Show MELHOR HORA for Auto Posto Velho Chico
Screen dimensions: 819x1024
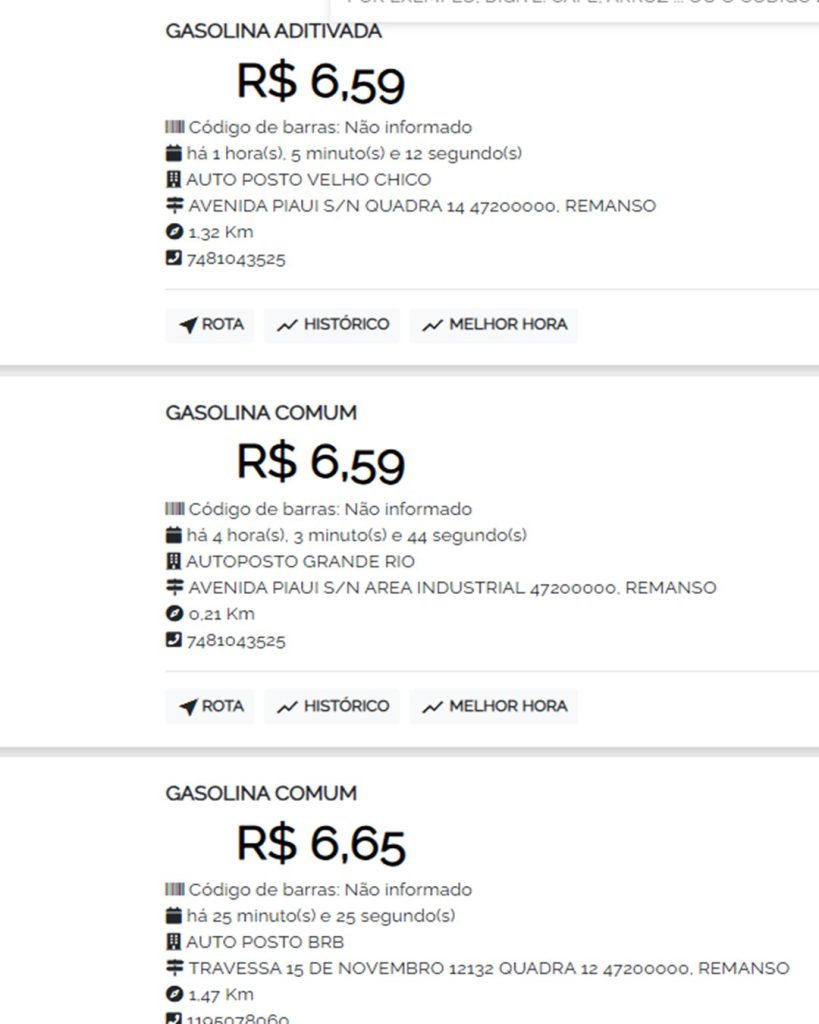493,325
